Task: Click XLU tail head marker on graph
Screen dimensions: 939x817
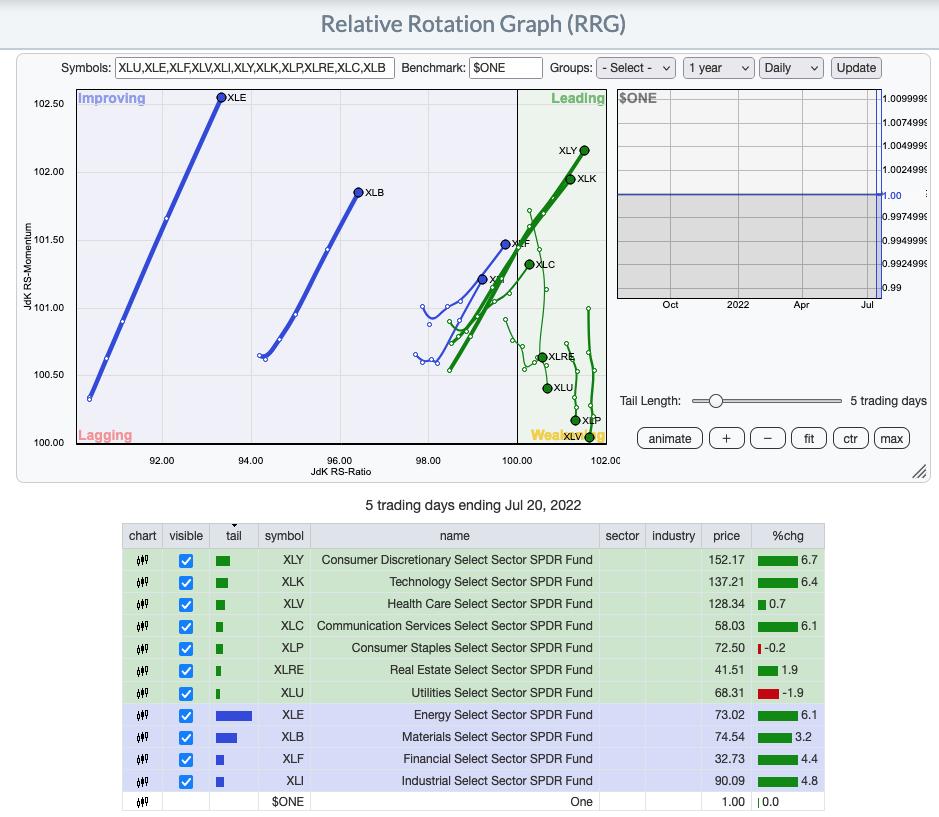Action: (x=547, y=388)
